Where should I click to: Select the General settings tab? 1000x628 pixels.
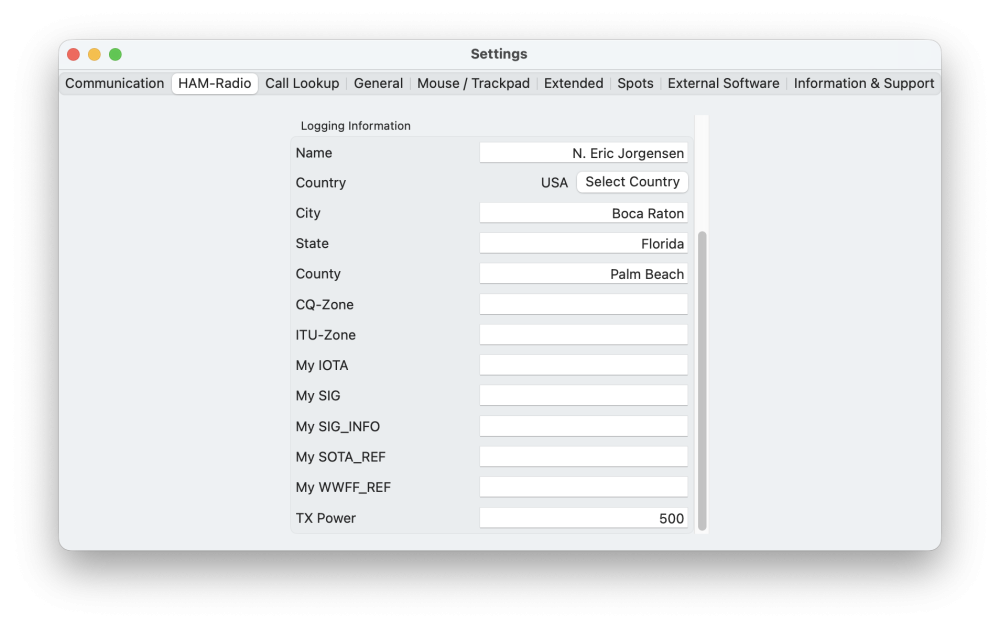point(378,83)
